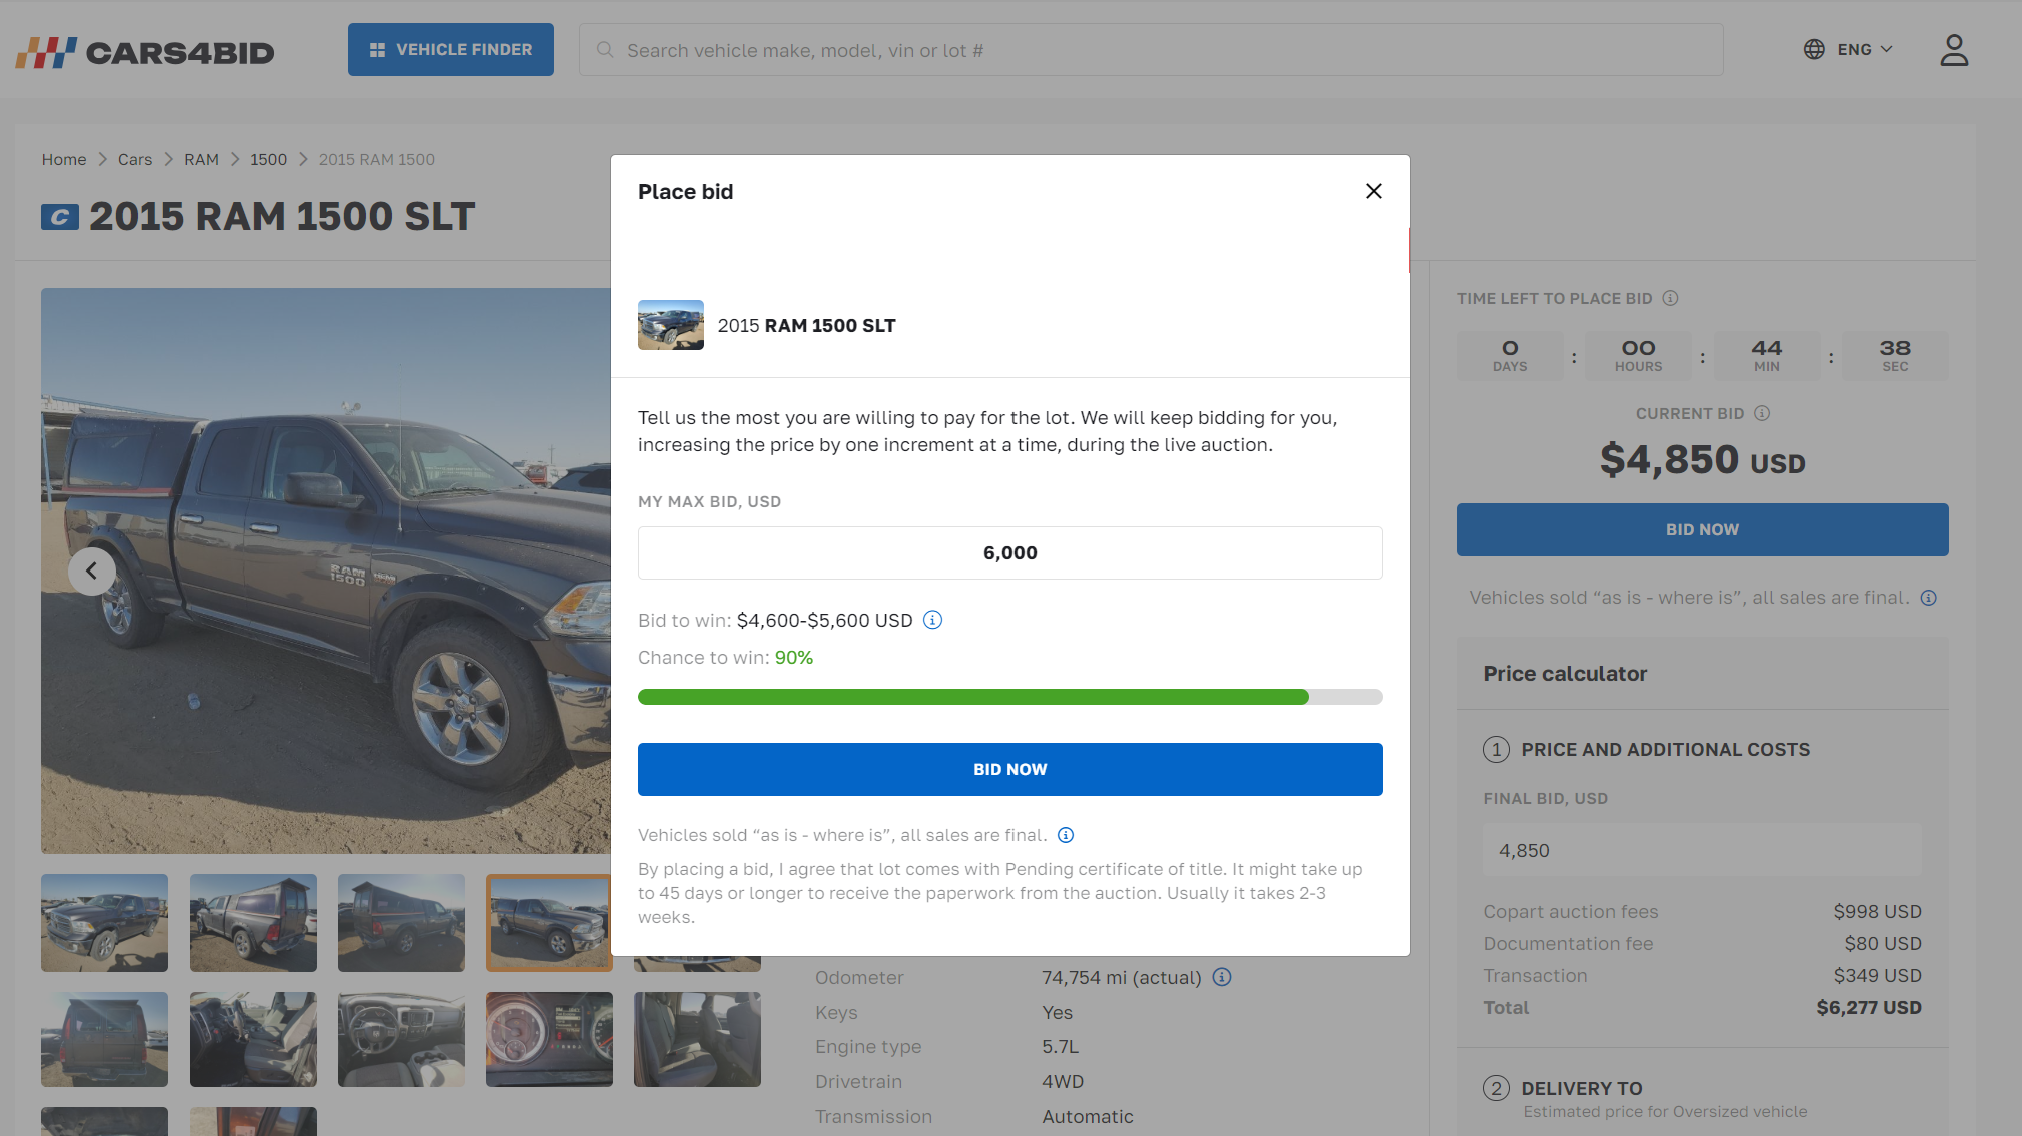Select the second thumbnail with camper shell
Viewport: 2022px width, 1136px height.
(x=253, y=923)
